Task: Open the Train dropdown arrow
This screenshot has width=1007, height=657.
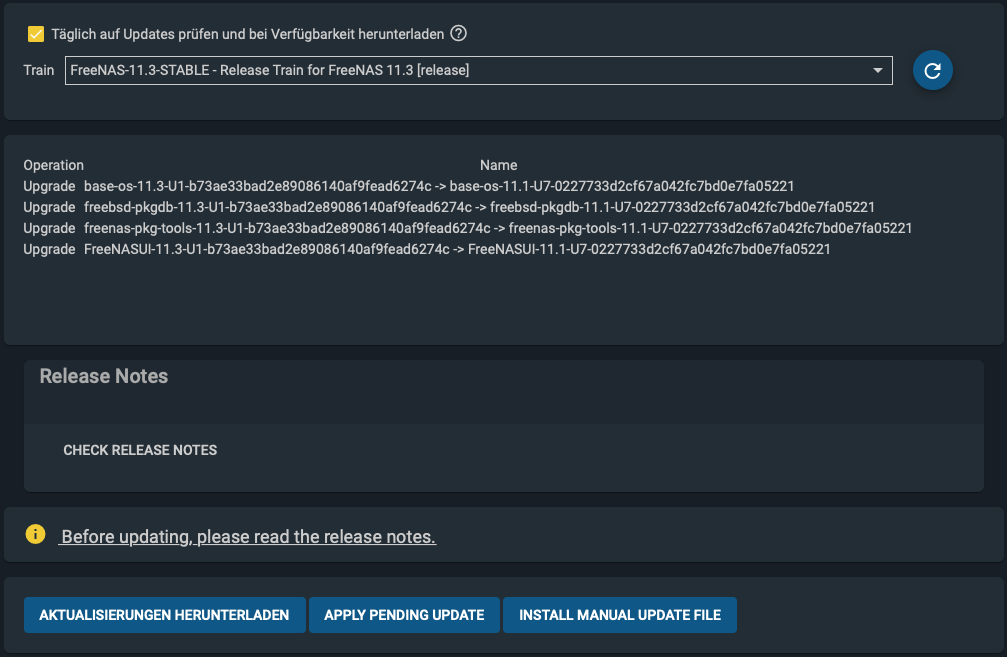Action: pos(877,70)
